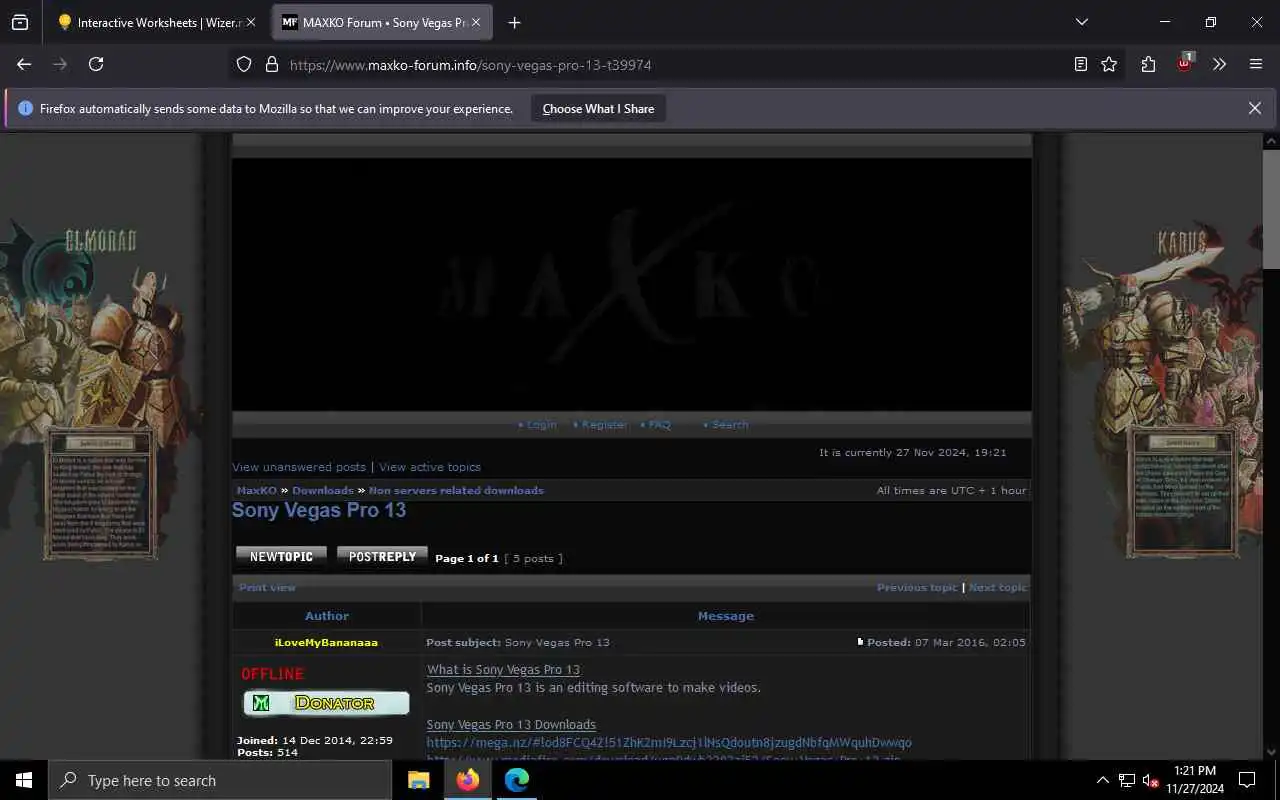Show more tools overflow chevrons
This screenshot has width=1280, height=800.
tap(1219, 64)
